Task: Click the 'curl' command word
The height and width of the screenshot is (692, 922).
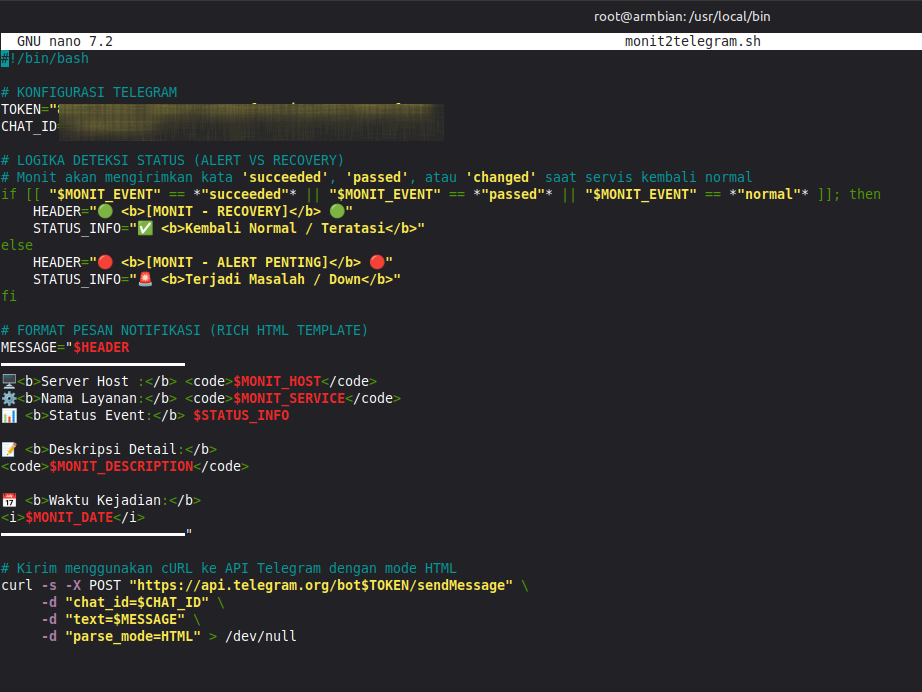Action: click(17, 586)
